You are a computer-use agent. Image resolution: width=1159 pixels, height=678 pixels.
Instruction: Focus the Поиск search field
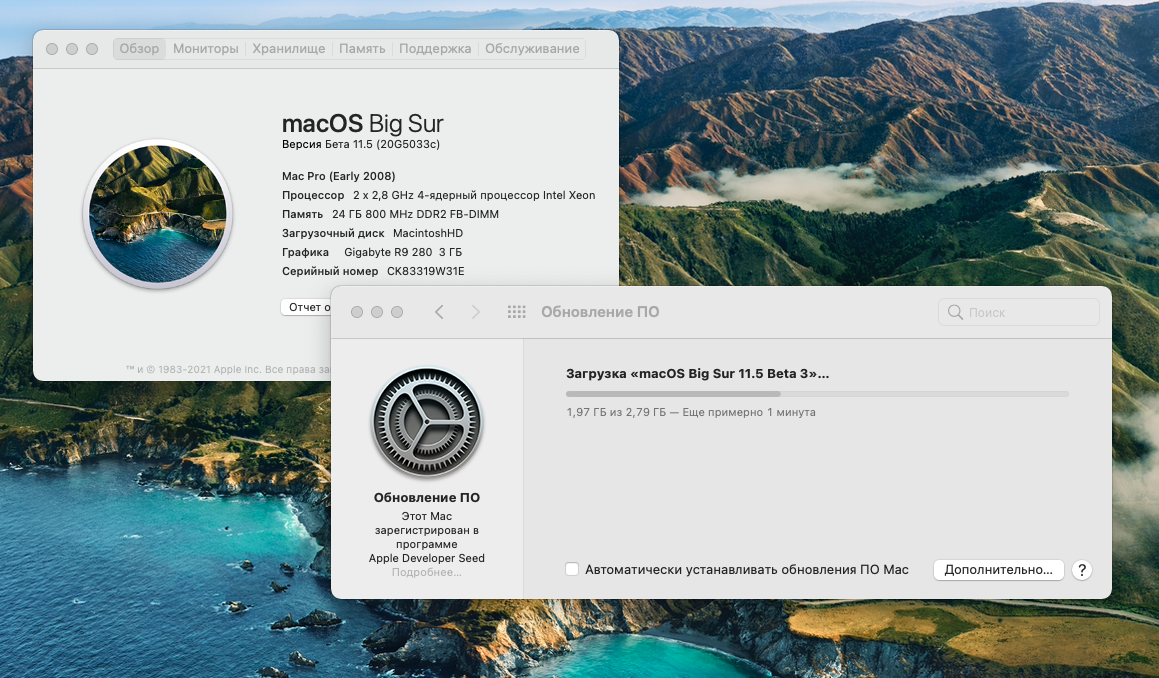1019,312
